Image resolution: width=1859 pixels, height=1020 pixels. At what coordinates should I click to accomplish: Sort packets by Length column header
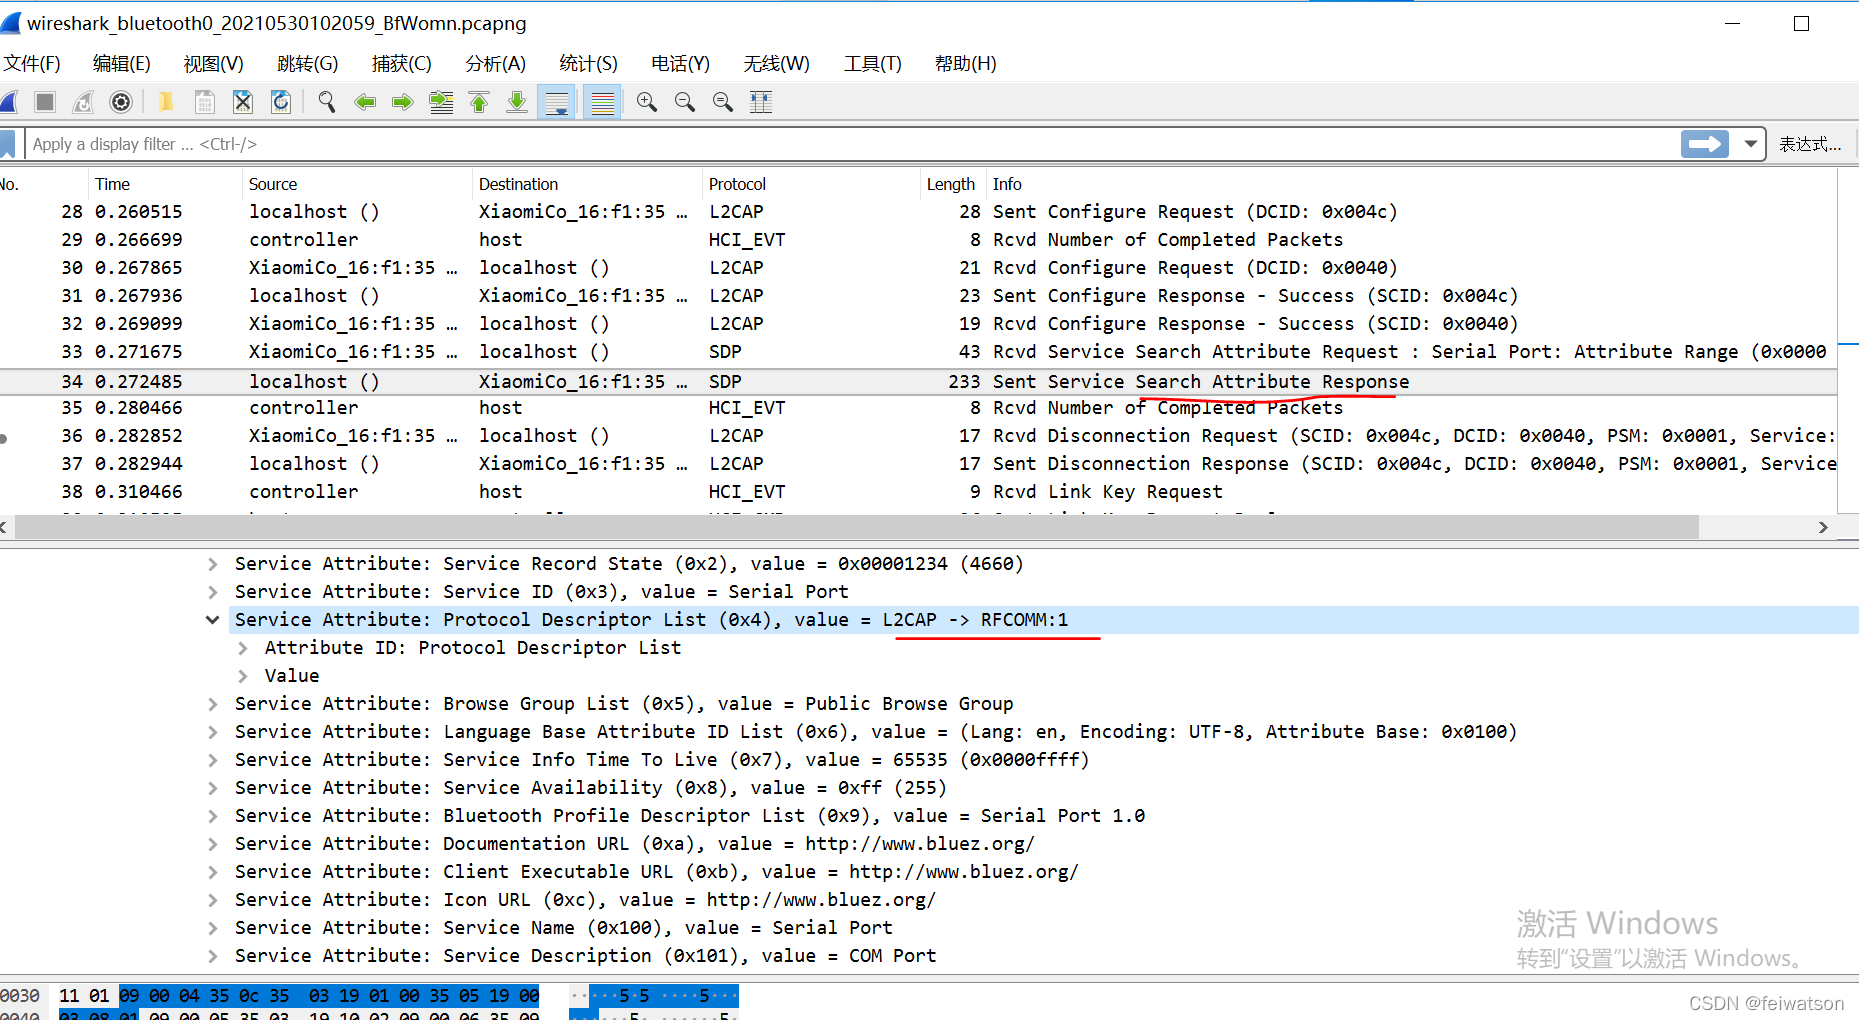click(x=951, y=184)
